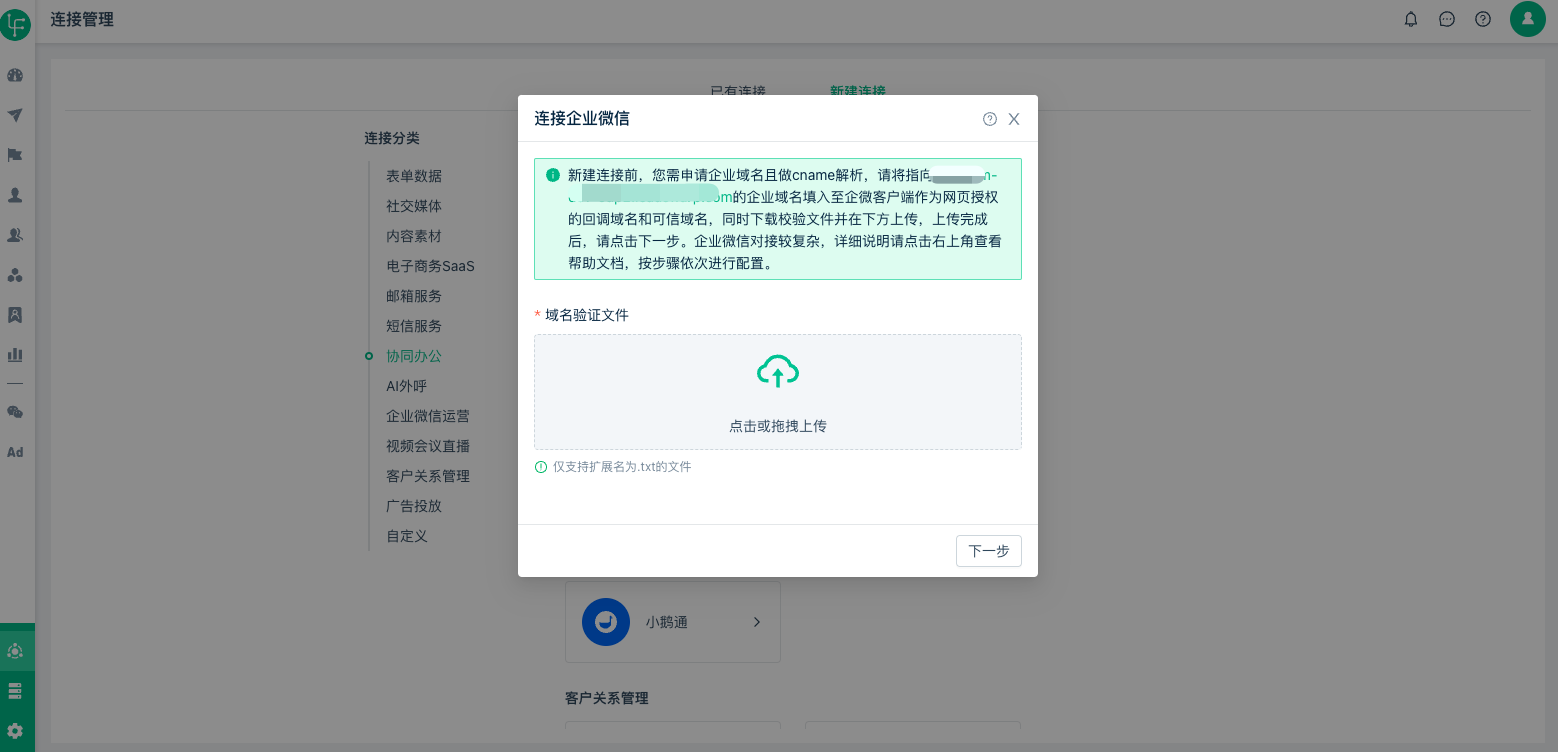This screenshot has height=752, width=1558.
Task: Click the 连接分类 heading
Action: click(392, 138)
